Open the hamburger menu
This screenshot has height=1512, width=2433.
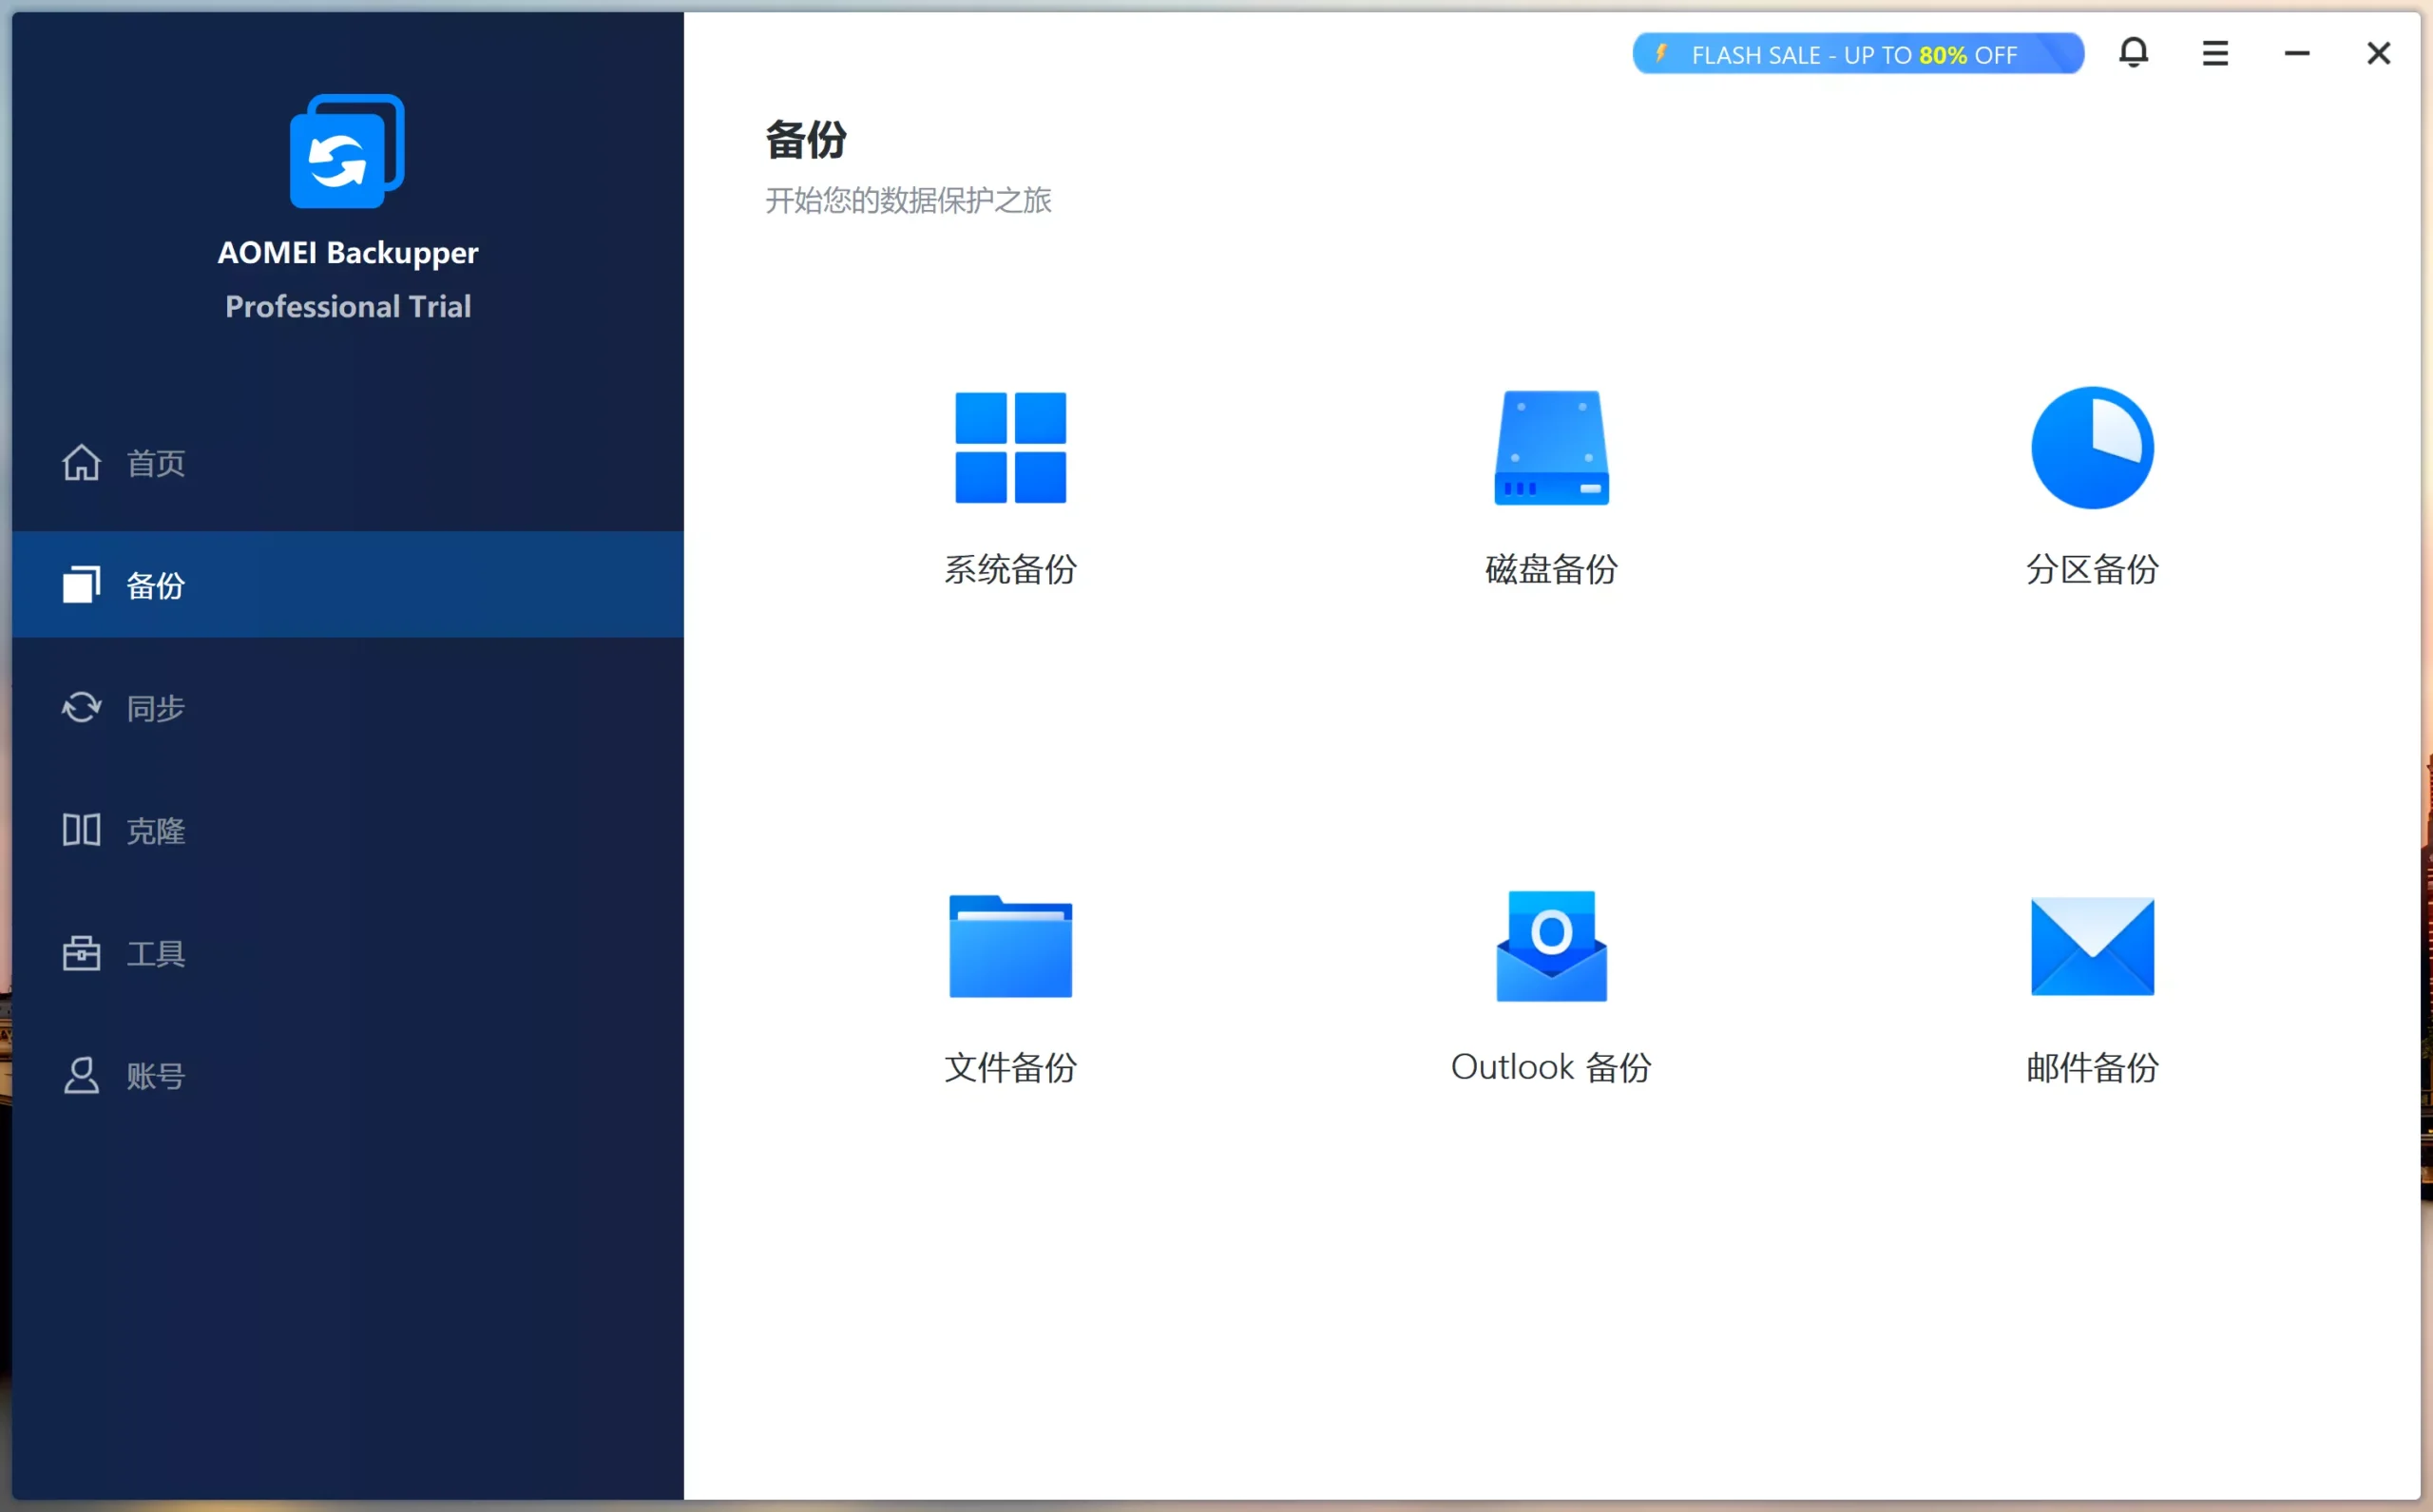click(2215, 53)
